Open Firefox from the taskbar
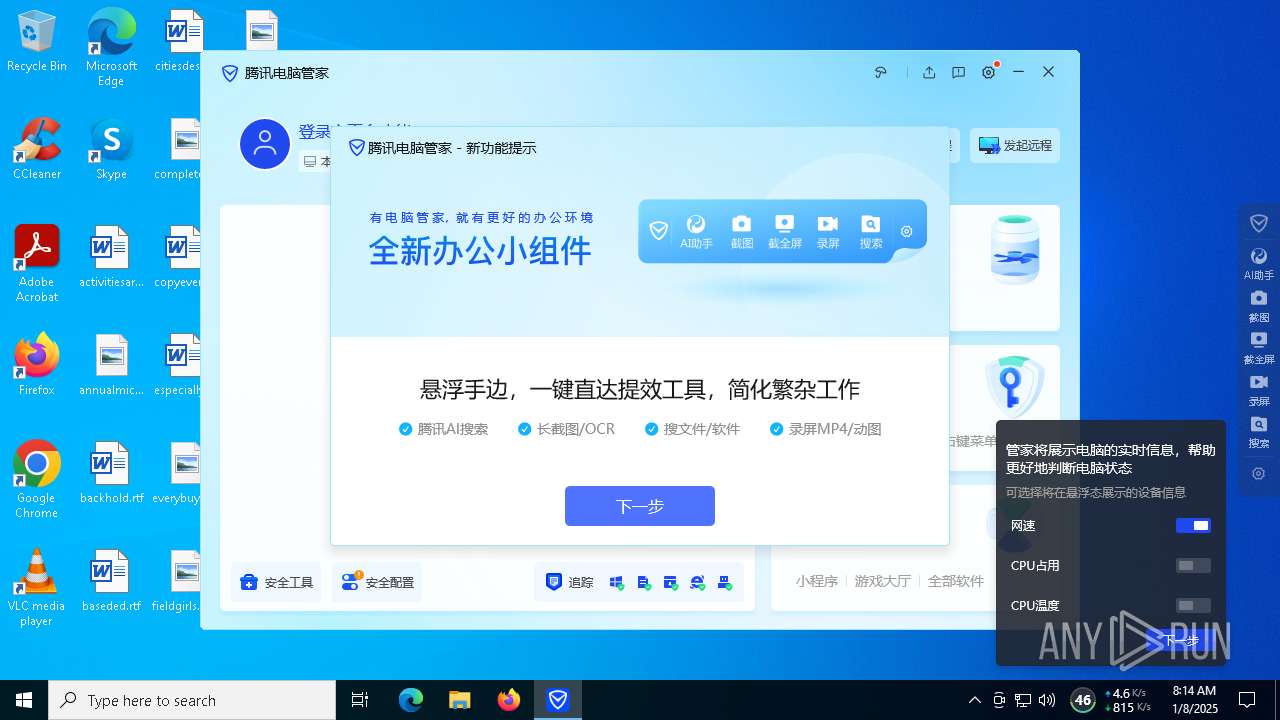Screen dimensions: 1280x720 pos(509,700)
